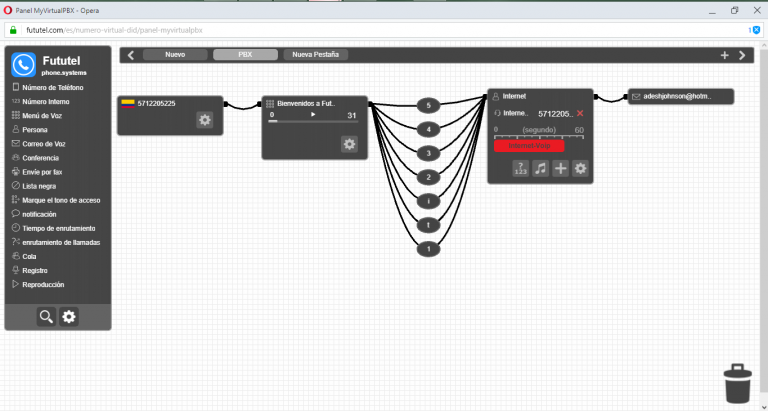Screen dimensions: 768x411
Task: Select Número Interno in sidebar
Action: pos(41,102)
